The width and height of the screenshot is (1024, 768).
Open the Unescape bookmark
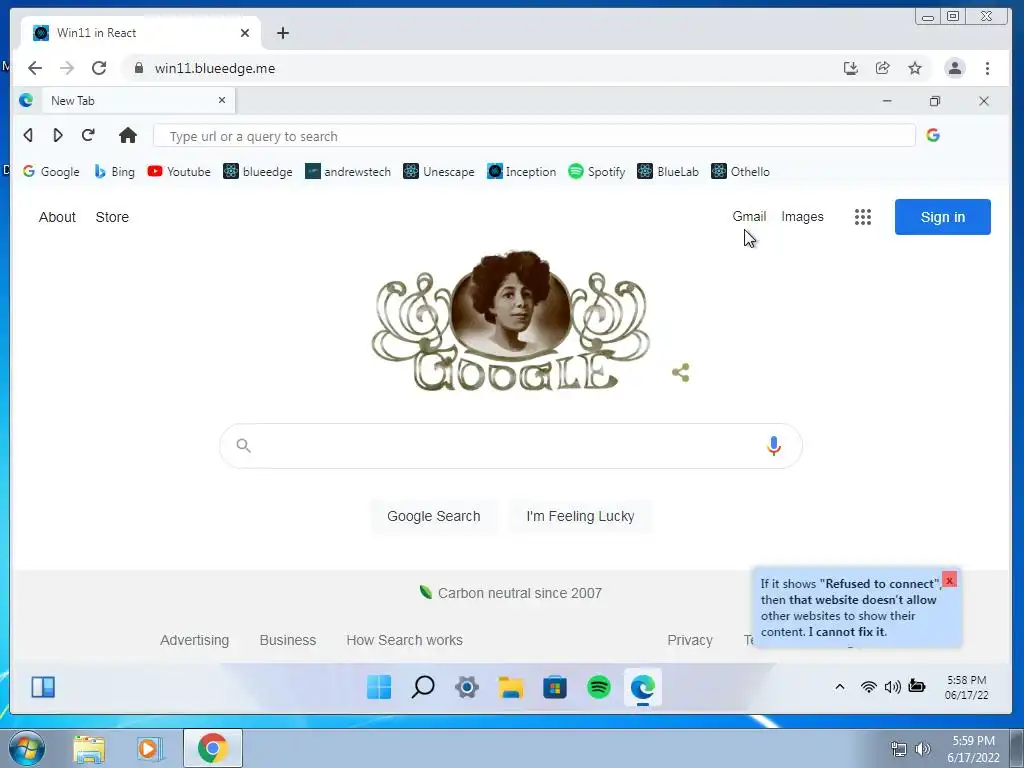439,172
